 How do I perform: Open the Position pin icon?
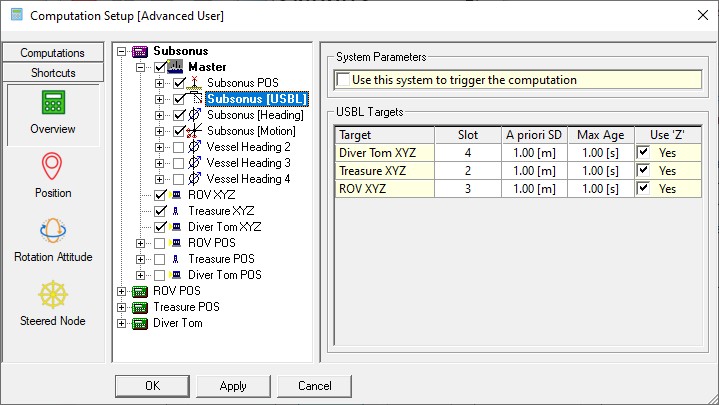52,166
